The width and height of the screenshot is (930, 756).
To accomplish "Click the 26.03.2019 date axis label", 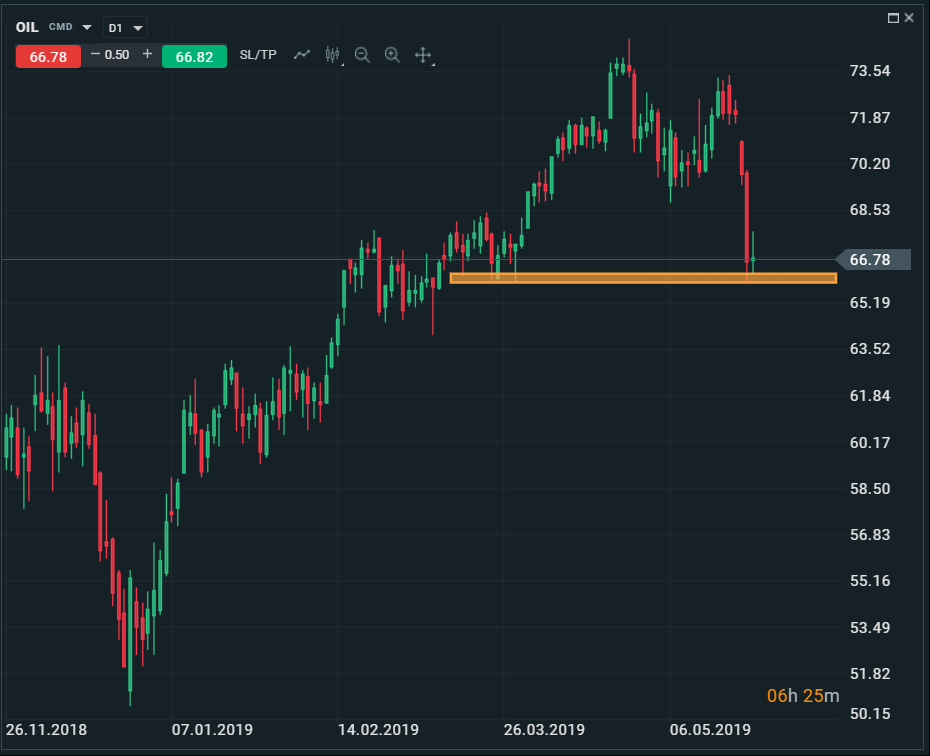I will [x=544, y=729].
